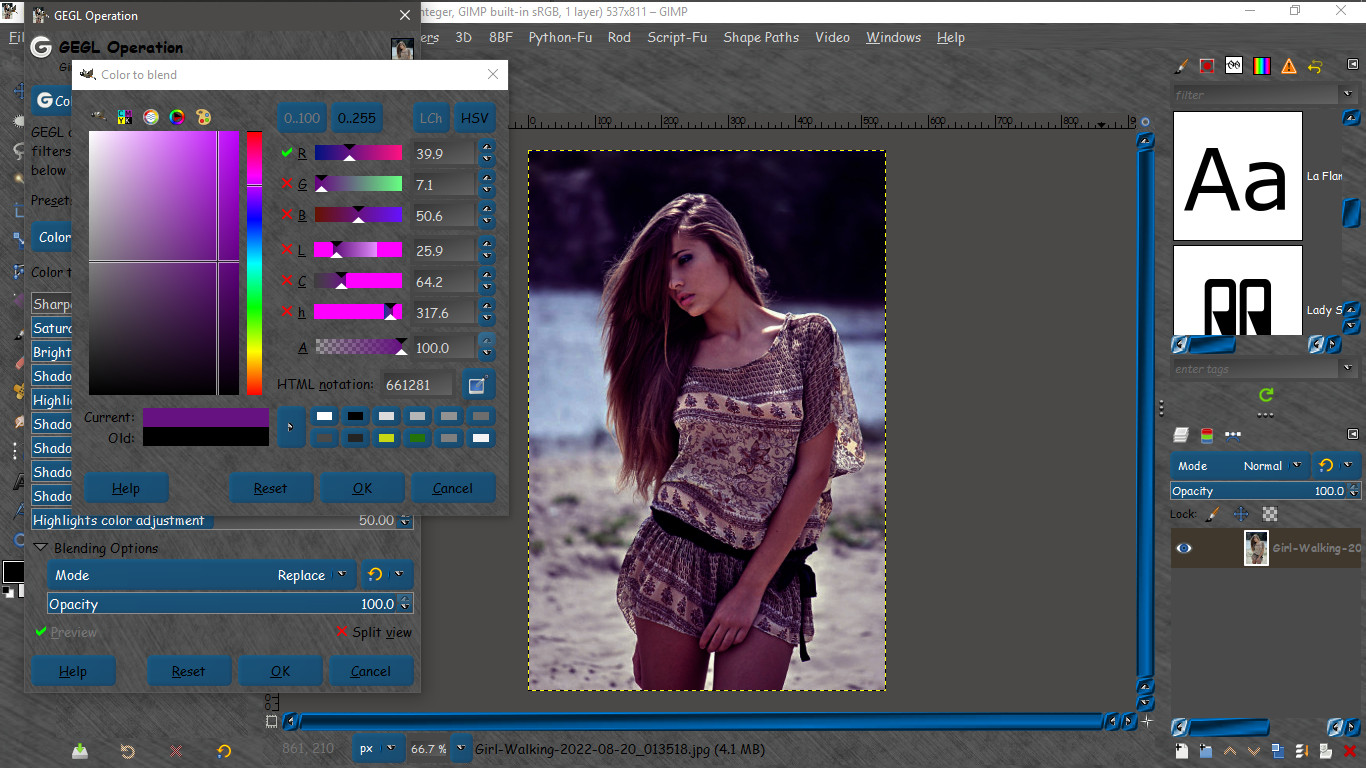Switch to the color Wheel selector icon
The image size is (1366, 768).
pos(177,117)
